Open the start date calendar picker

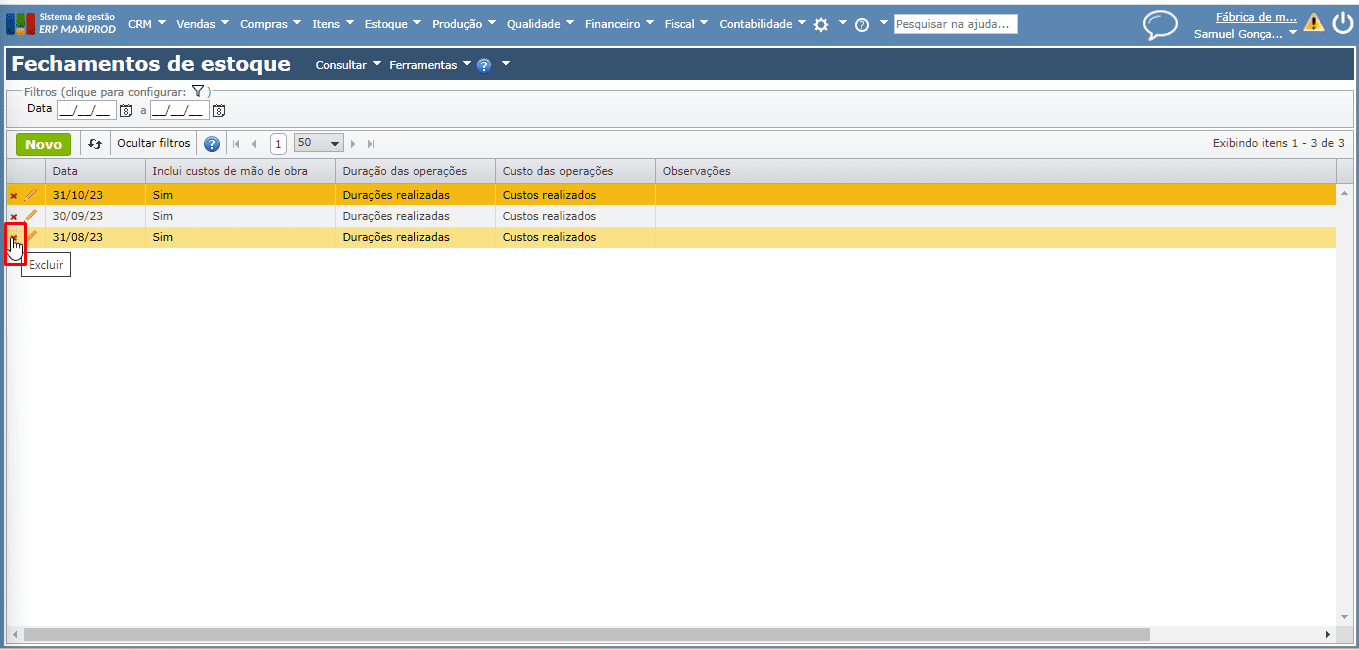coord(126,110)
